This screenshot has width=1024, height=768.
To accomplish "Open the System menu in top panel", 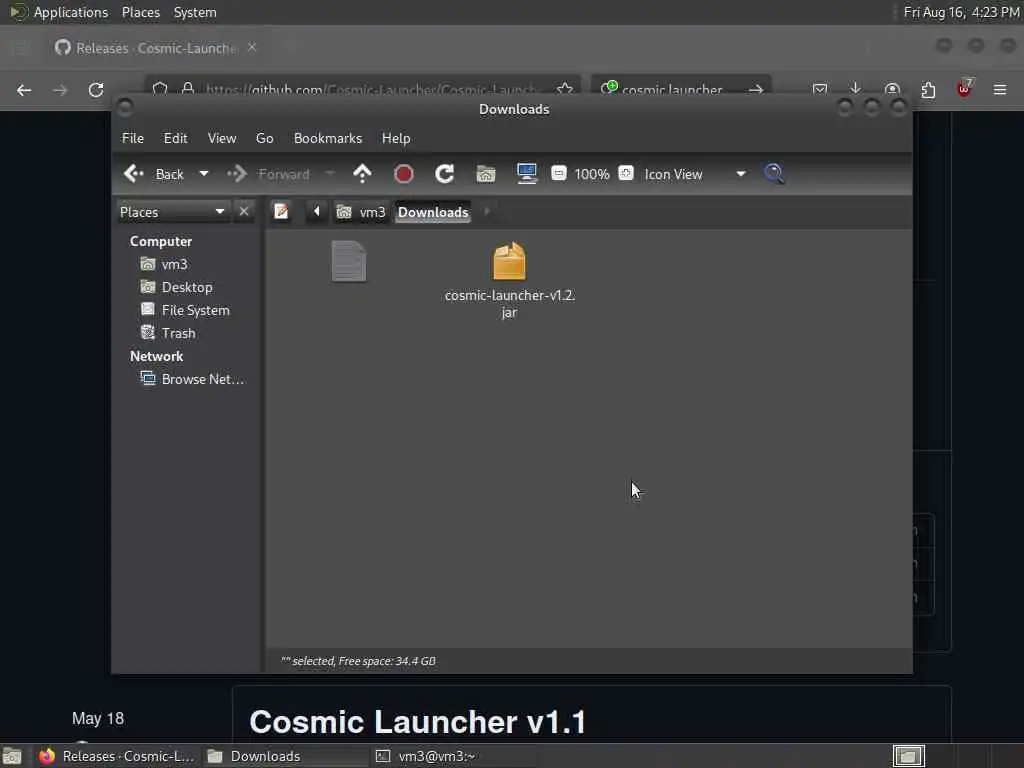I will click(195, 12).
